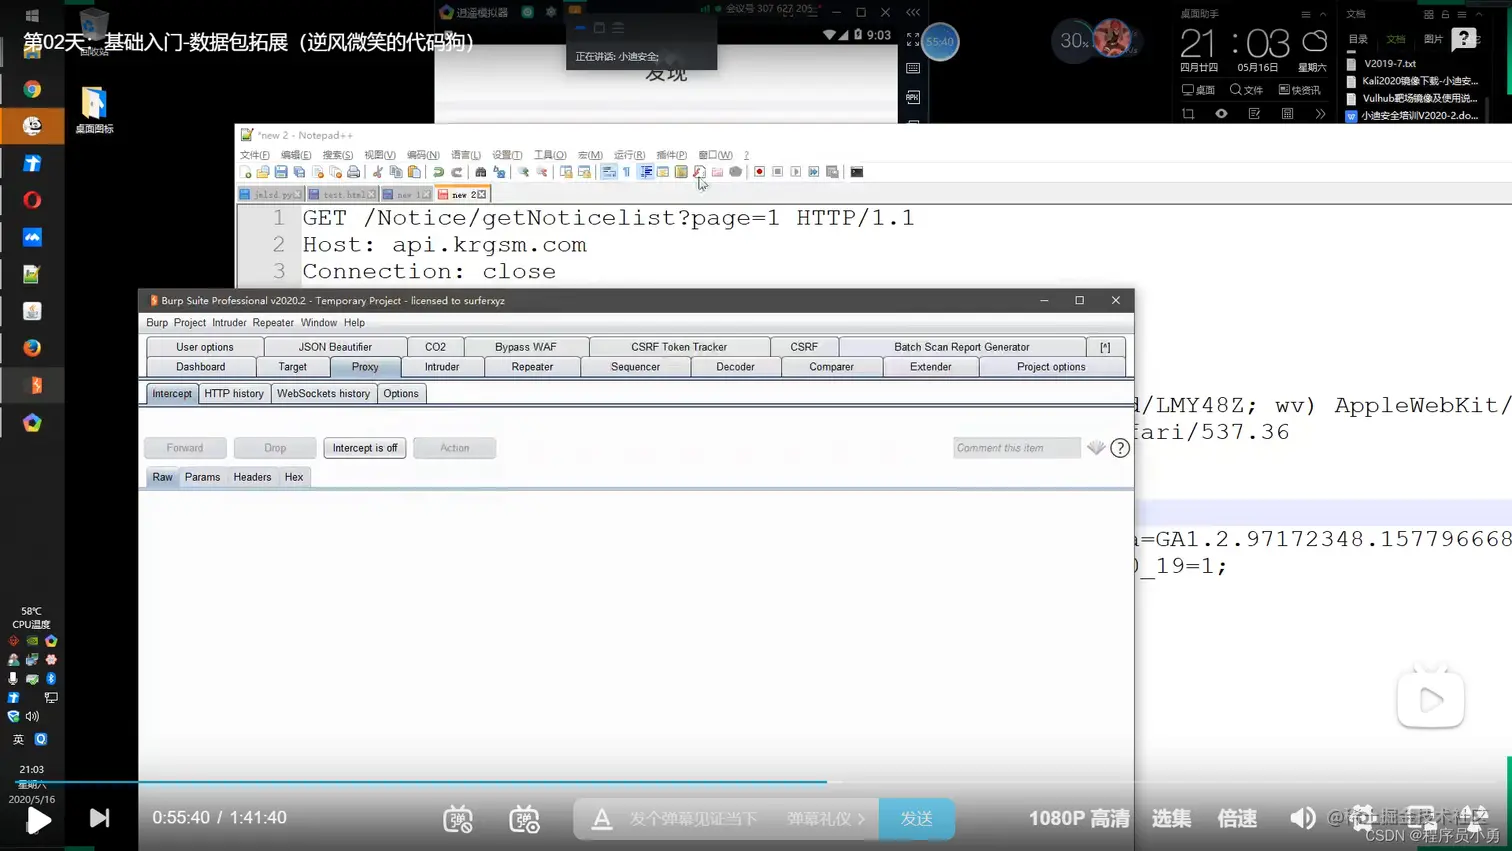The width and height of the screenshot is (1512, 851).
Task: Toggle danmaku display icon in video player
Action: [x=458, y=819]
